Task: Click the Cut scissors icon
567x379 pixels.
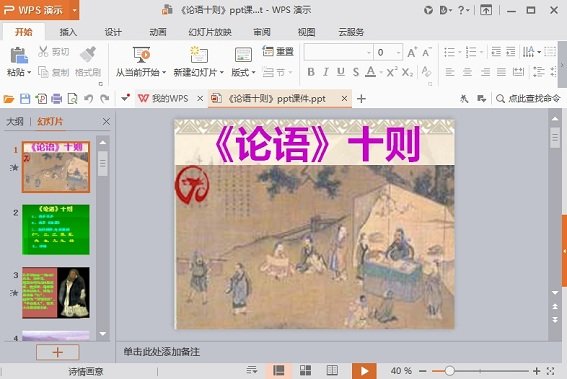Action: [43, 52]
